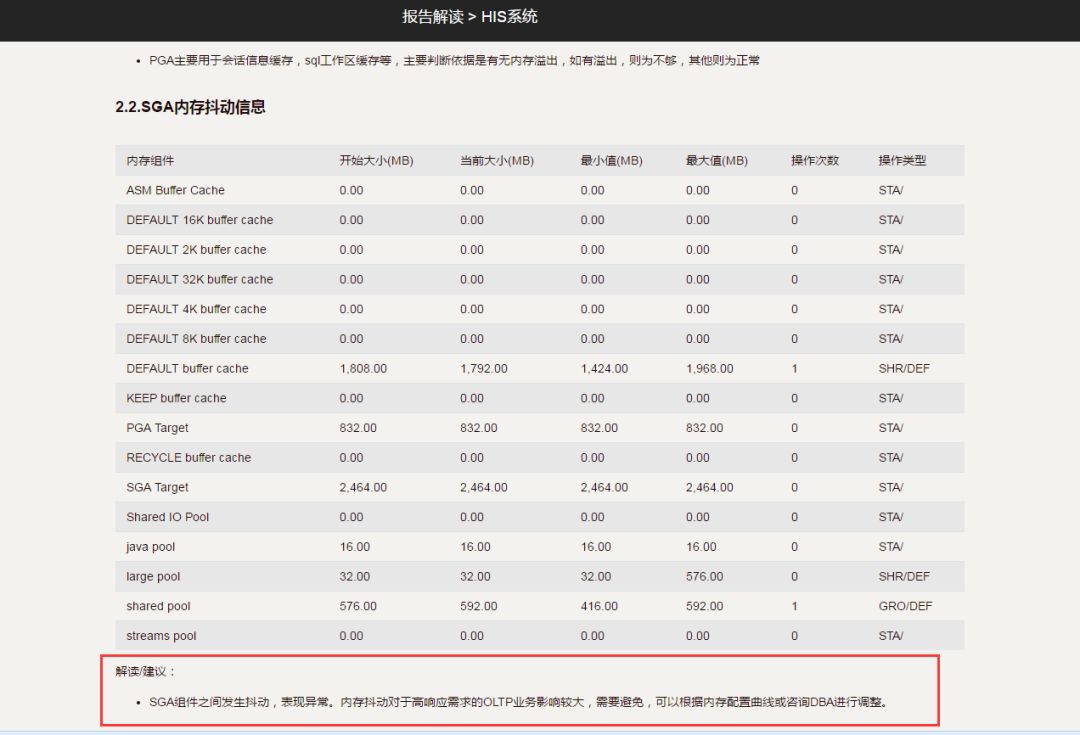
Task: Click the 1,808.00 start size value
Action: (363, 369)
